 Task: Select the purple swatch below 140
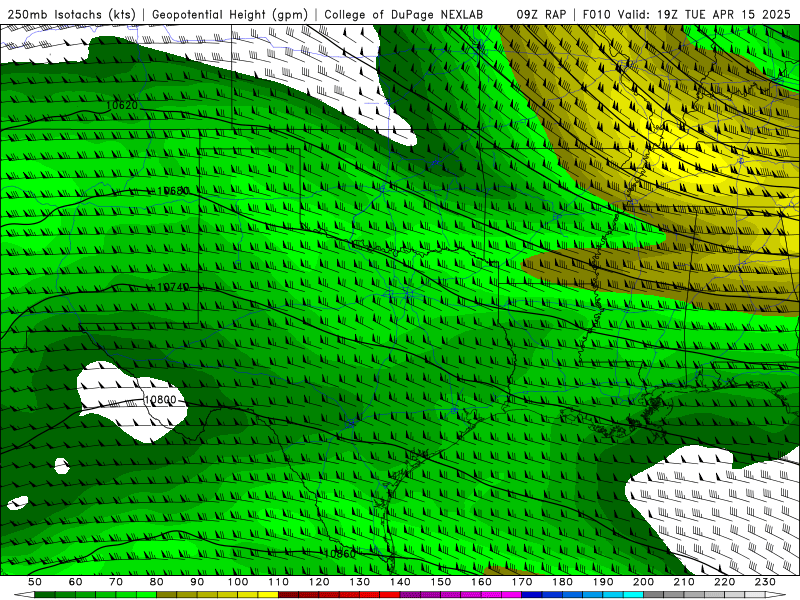410,594
